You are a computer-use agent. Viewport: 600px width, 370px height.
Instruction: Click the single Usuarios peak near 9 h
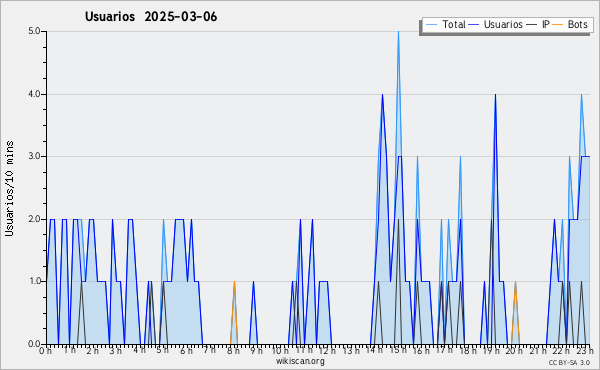pyautogui.click(x=253, y=282)
